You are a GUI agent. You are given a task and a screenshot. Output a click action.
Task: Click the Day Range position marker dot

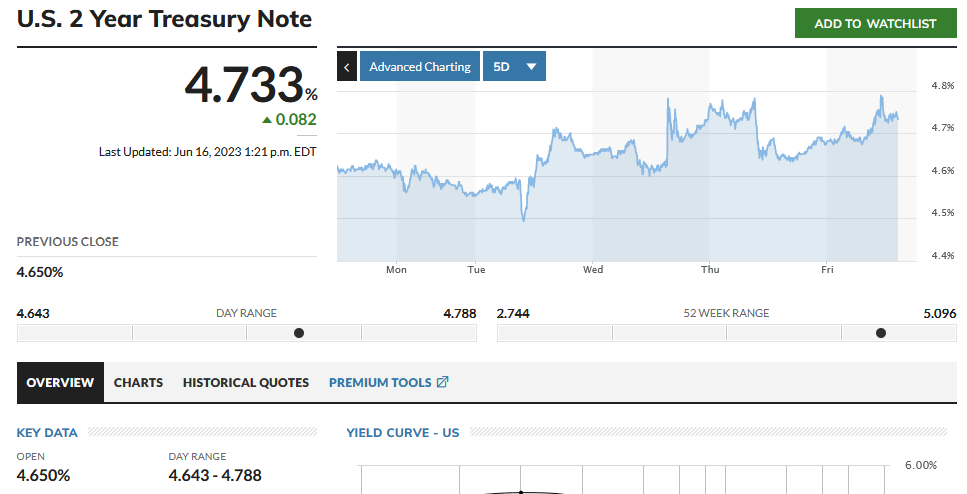pos(298,333)
